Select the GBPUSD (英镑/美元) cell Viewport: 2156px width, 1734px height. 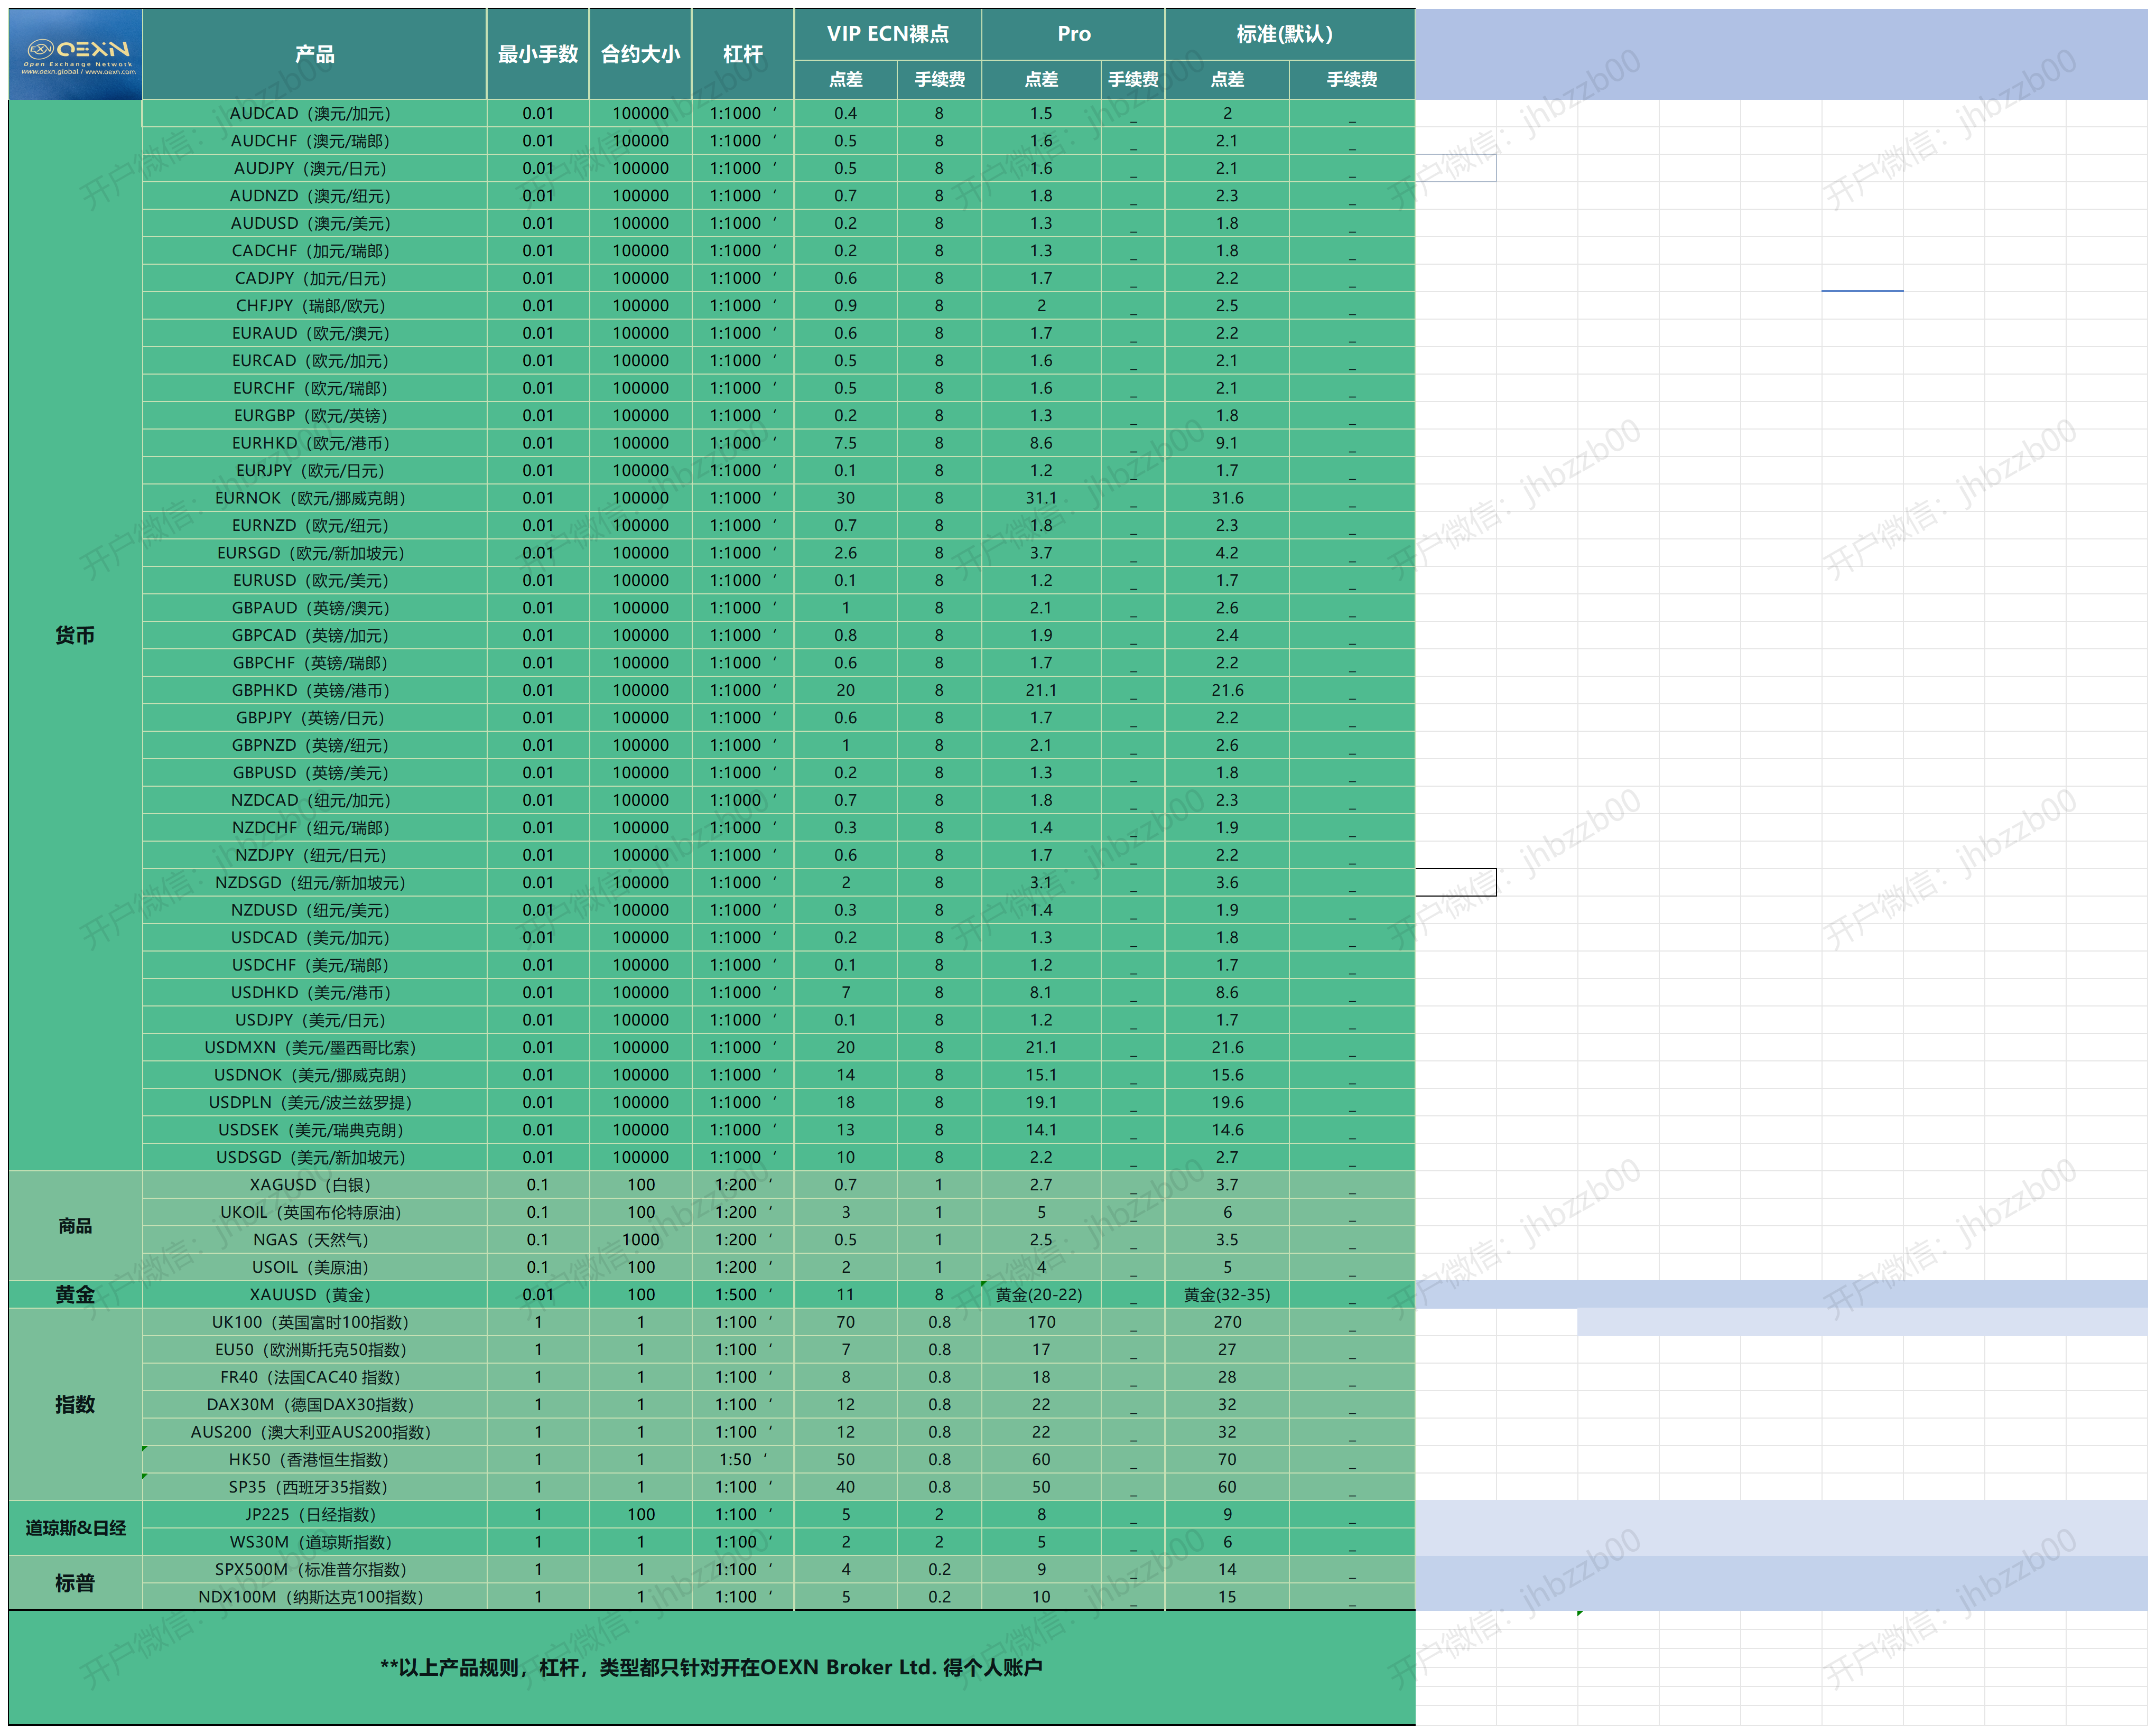314,772
